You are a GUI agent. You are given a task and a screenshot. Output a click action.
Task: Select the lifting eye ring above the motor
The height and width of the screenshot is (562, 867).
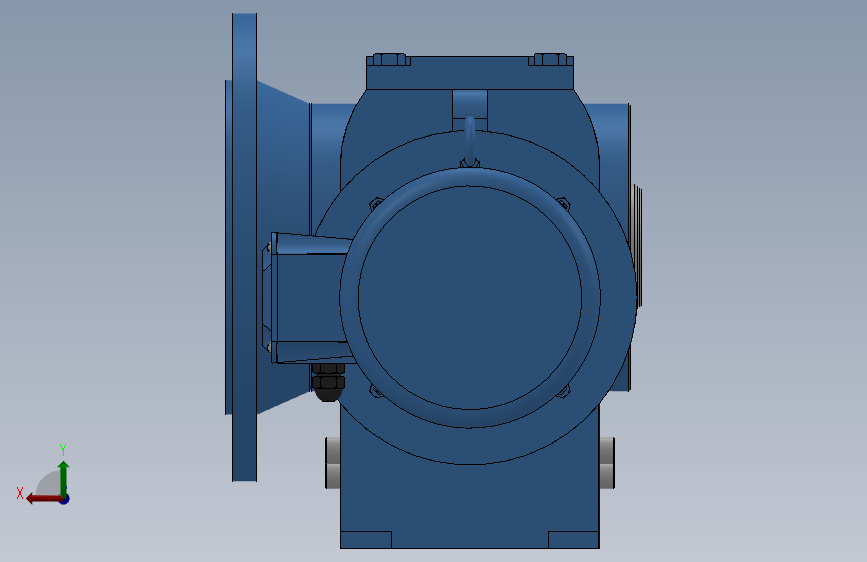(x=470, y=142)
